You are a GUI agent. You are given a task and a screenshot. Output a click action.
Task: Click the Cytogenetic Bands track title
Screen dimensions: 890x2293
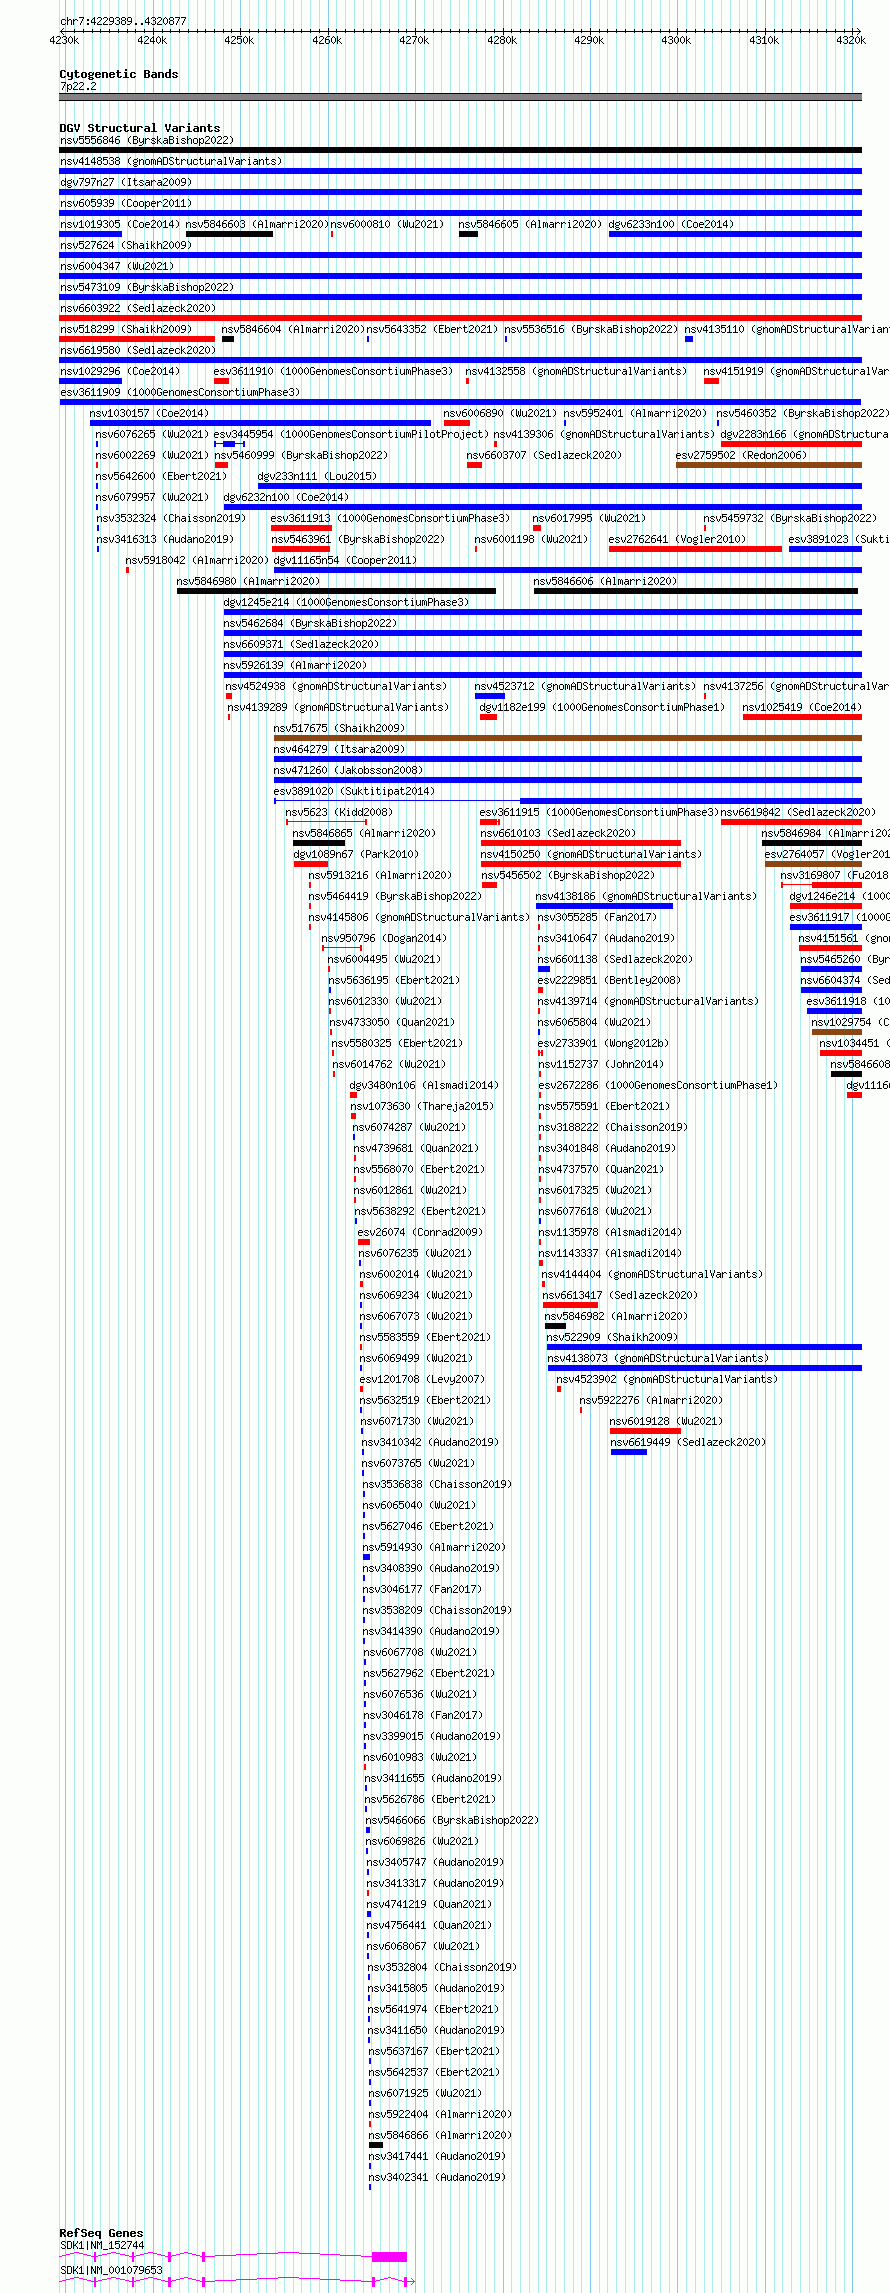click(x=119, y=74)
